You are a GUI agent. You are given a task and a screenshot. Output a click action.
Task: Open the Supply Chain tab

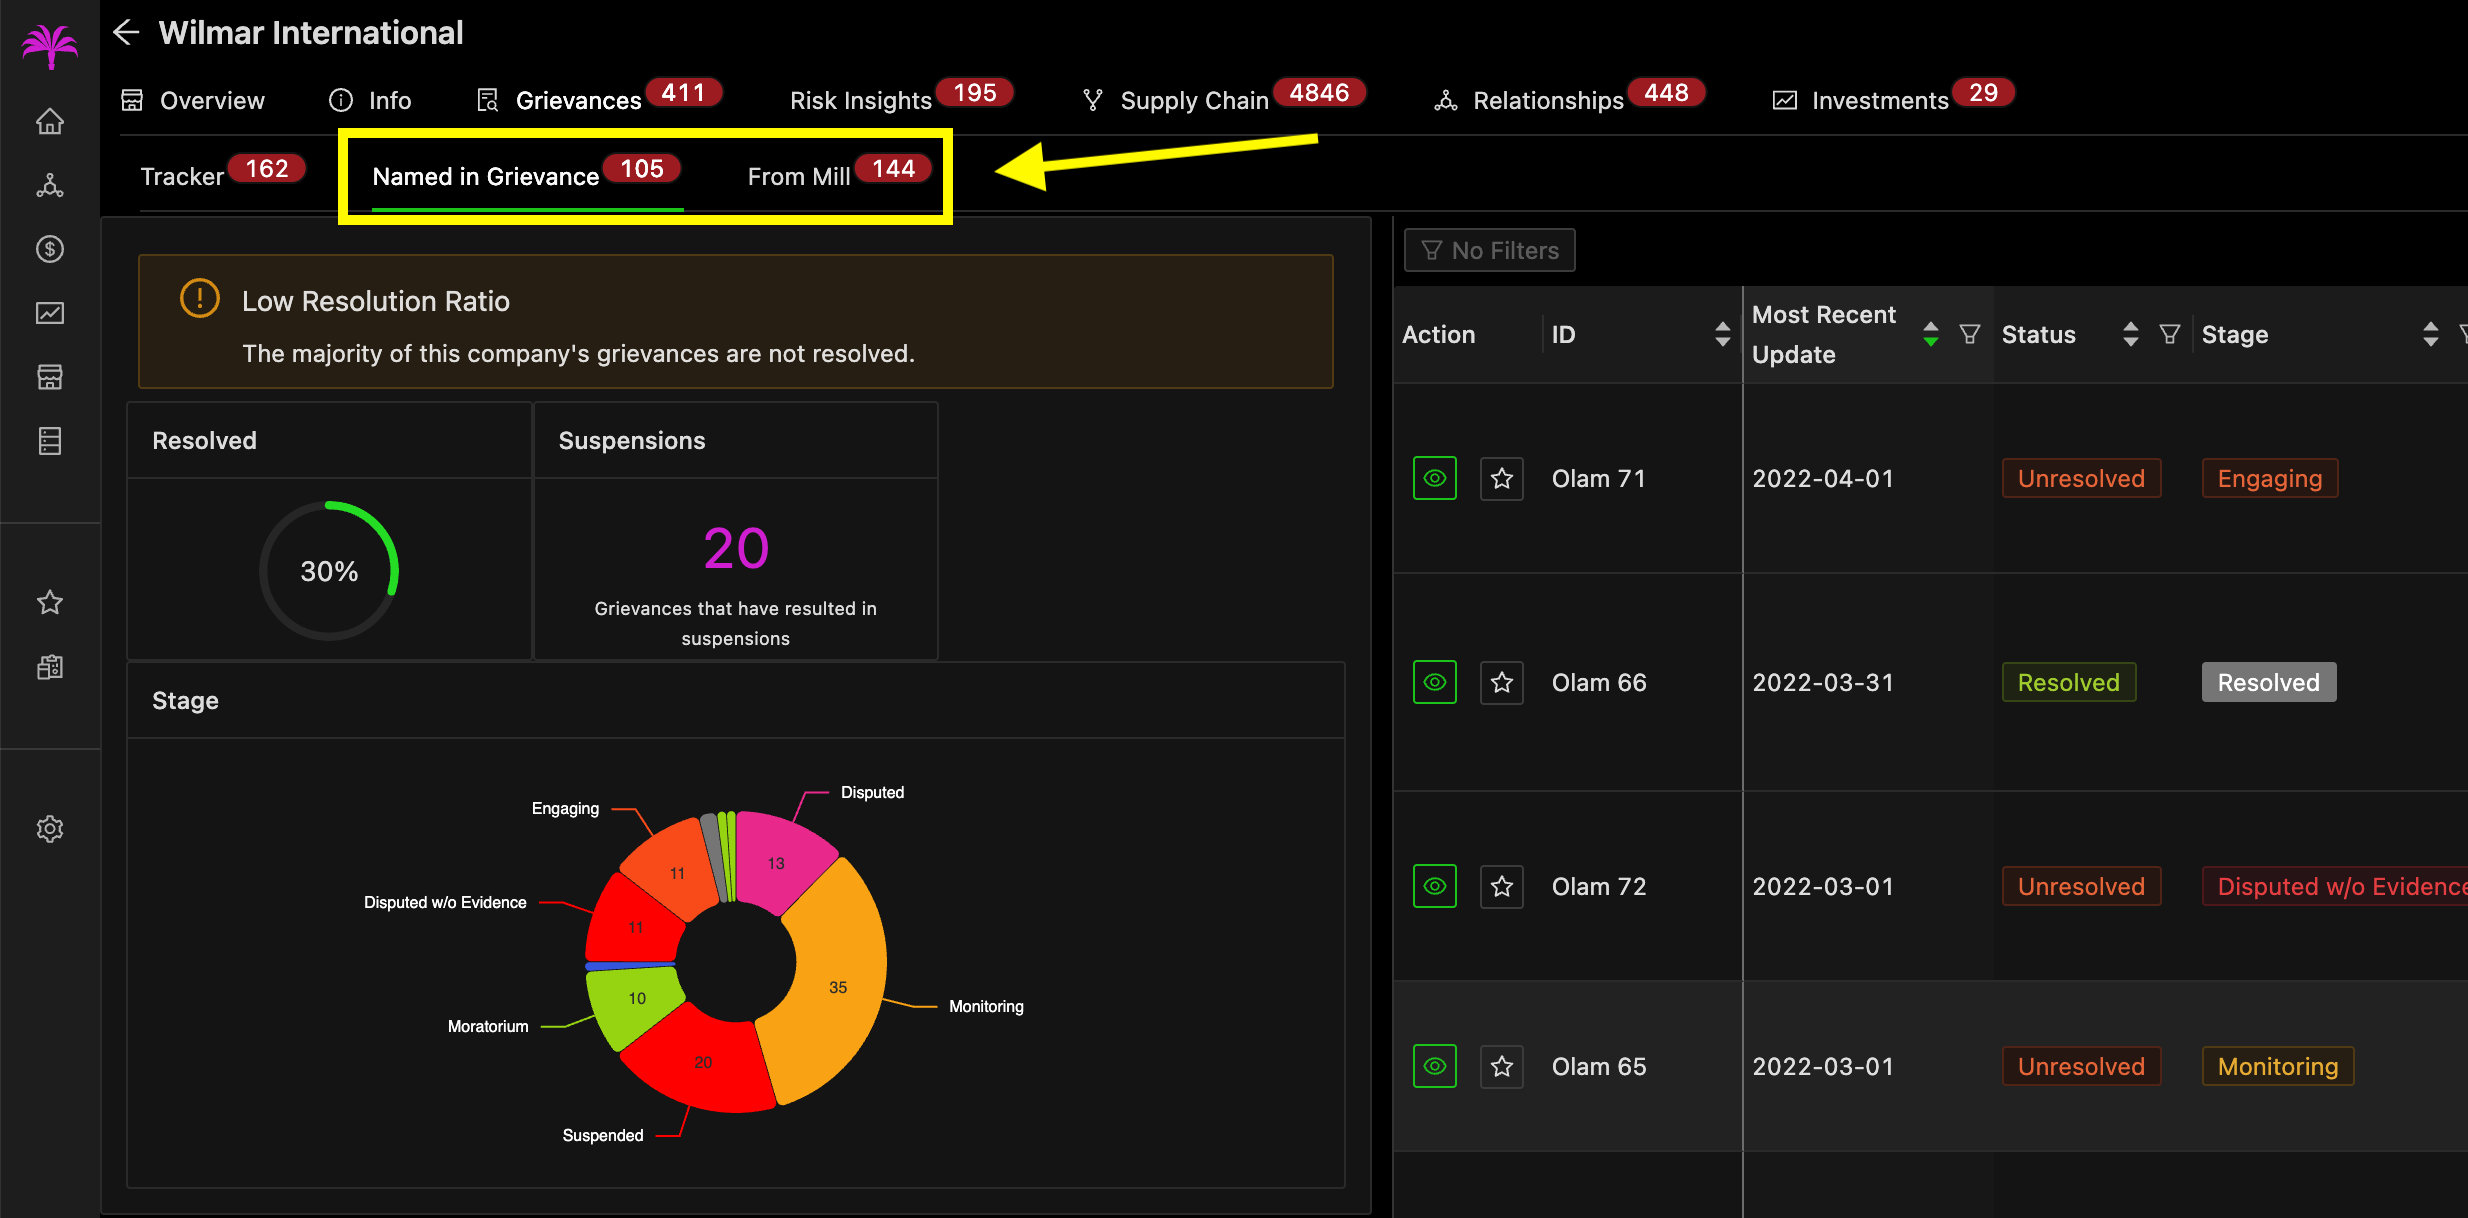(1224, 99)
